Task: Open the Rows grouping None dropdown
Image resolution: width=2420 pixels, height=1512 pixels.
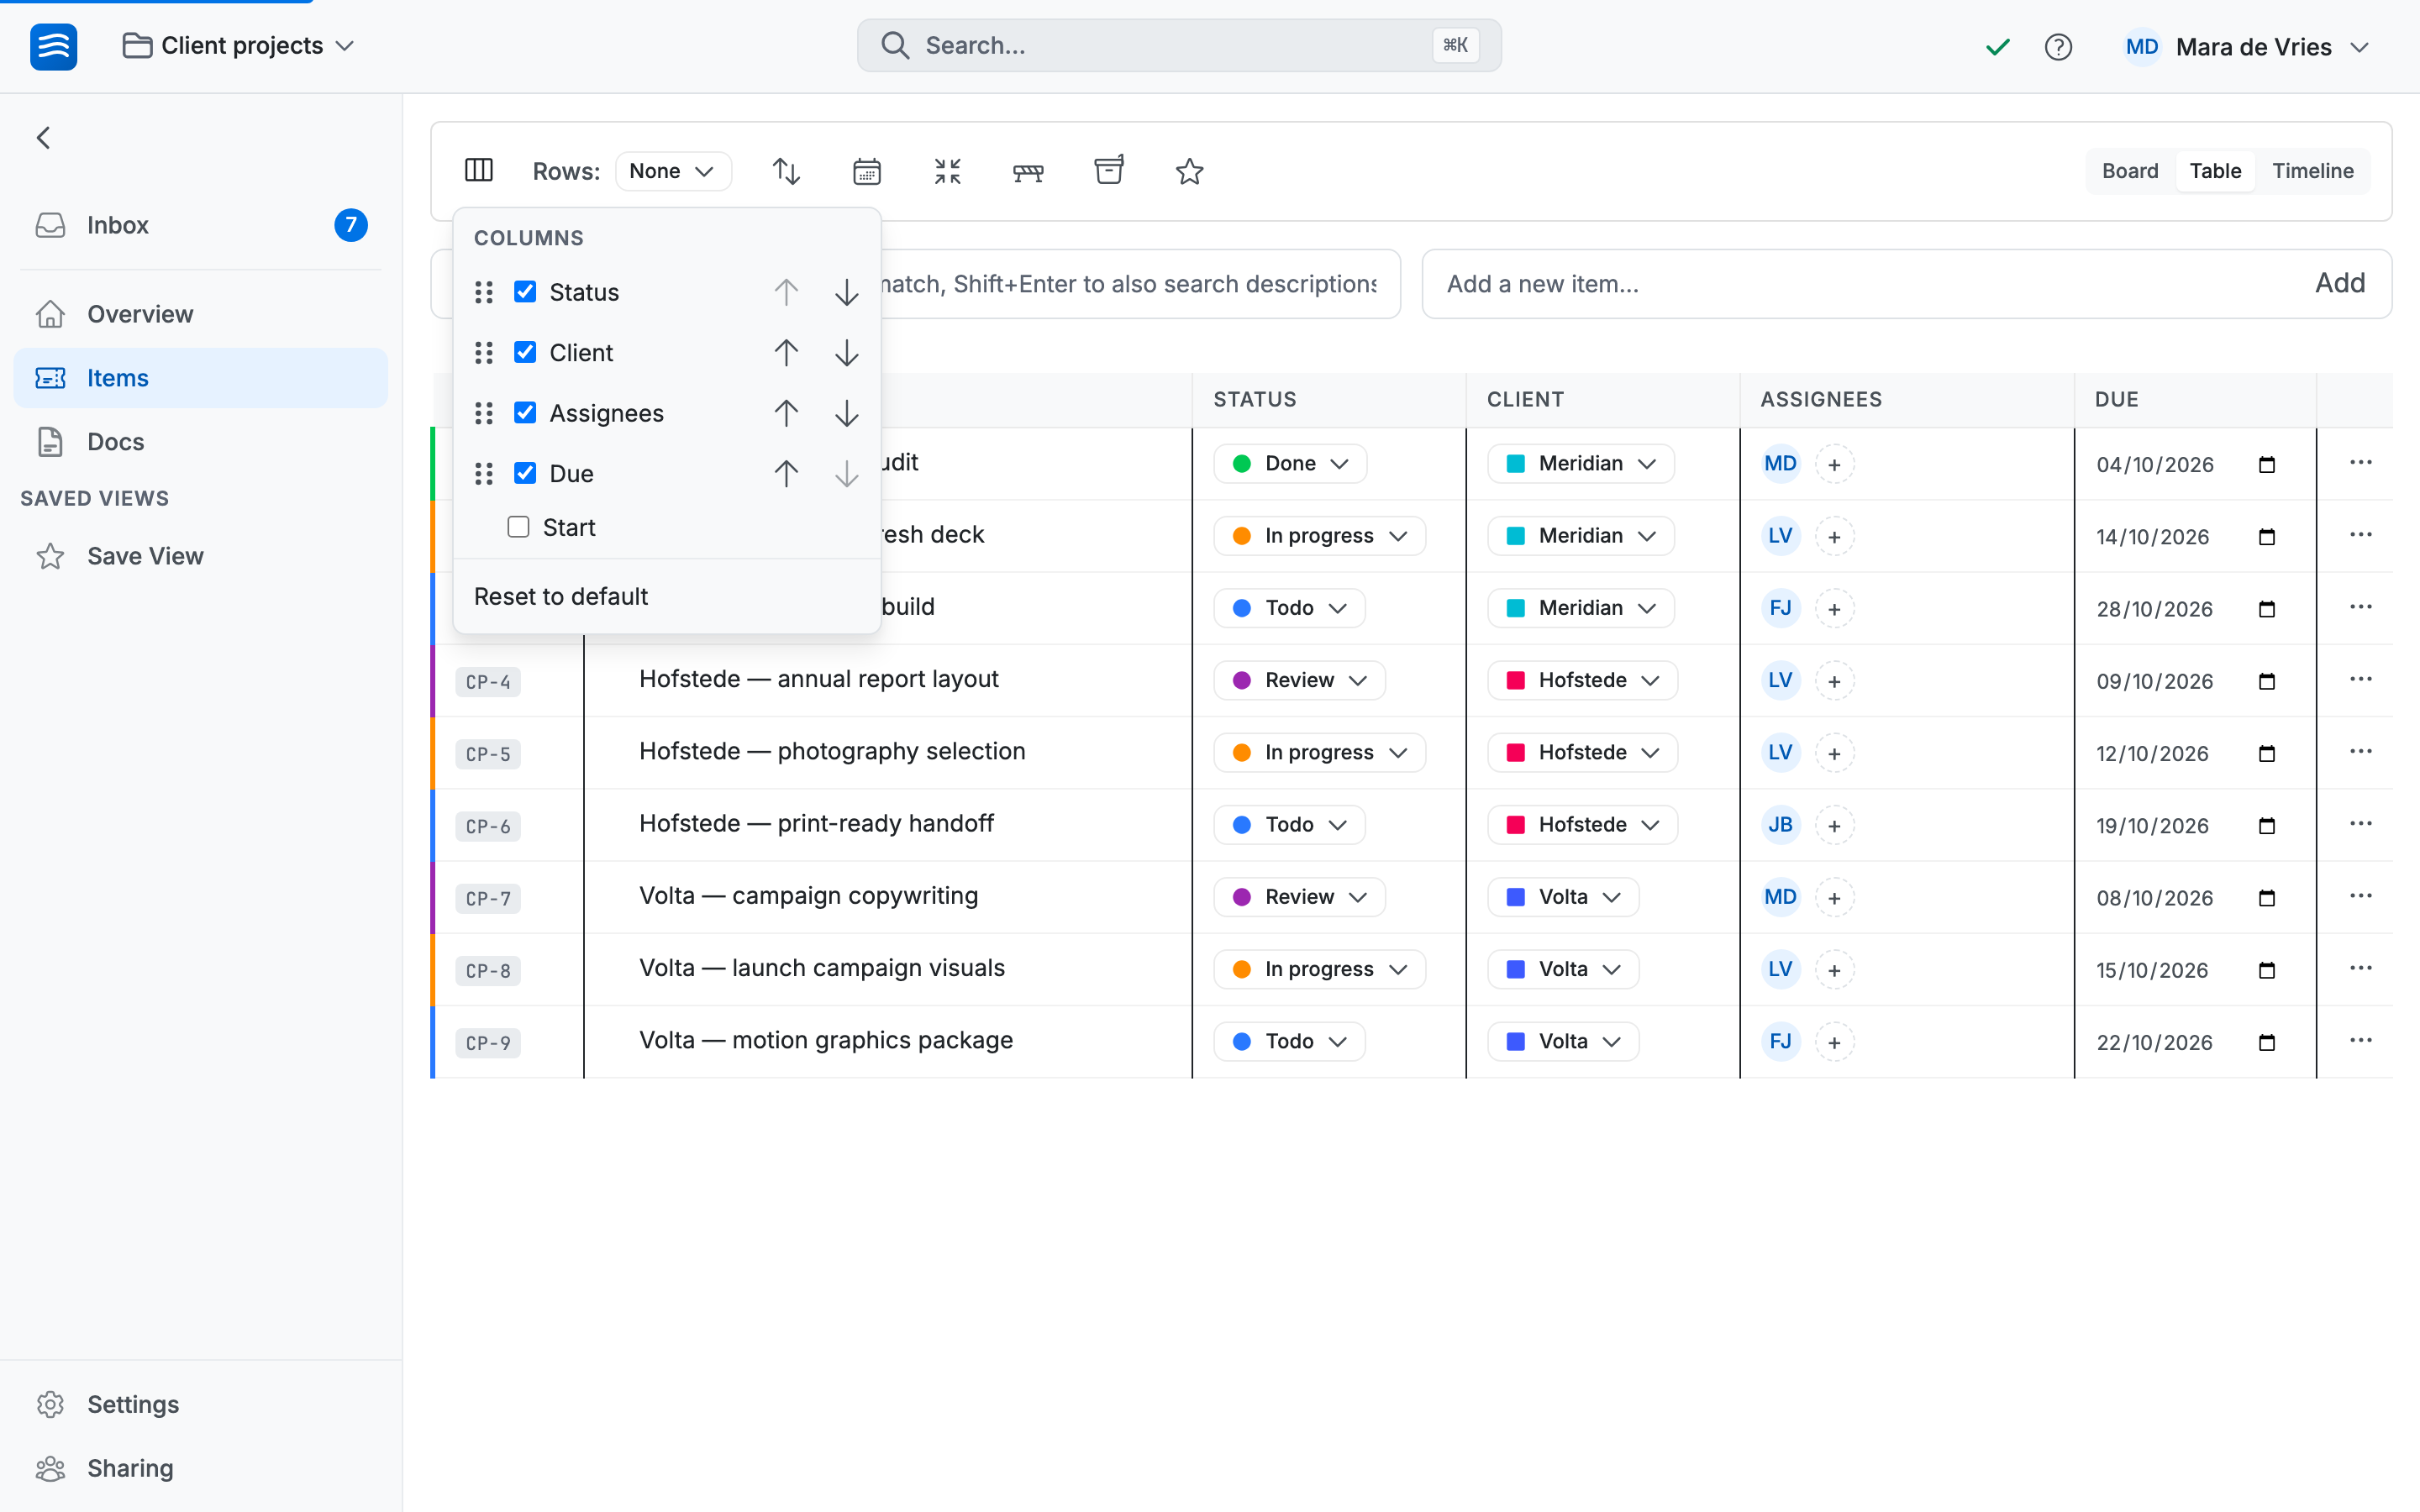Action: [673, 171]
